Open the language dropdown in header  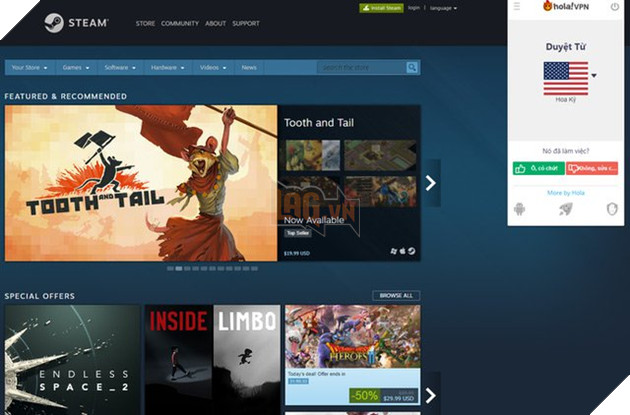[443, 8]
